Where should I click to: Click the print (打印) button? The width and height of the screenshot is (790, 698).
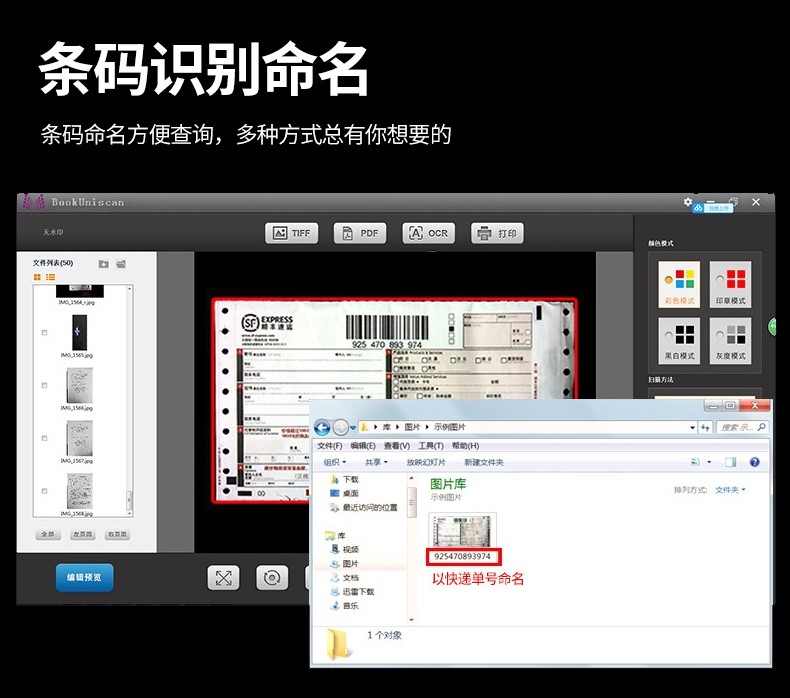tap(497, 233)
